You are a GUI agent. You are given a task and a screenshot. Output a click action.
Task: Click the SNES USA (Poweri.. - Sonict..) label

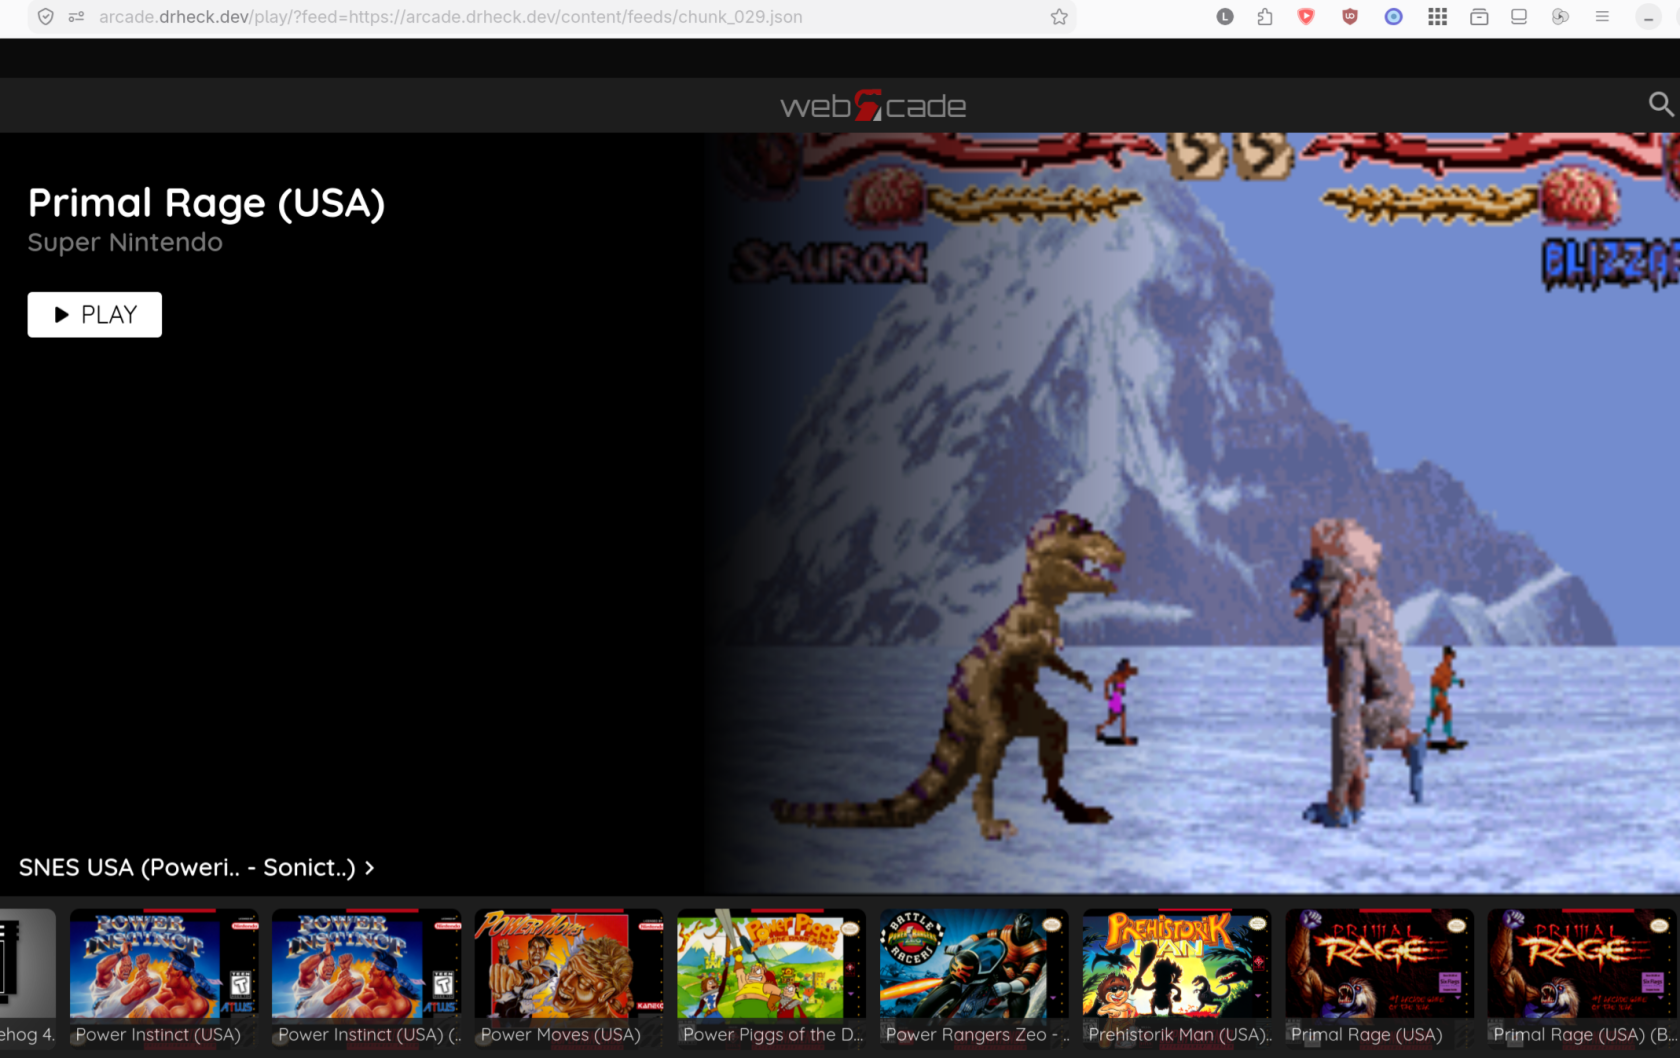pyautogui.click(x=187, y=868)
